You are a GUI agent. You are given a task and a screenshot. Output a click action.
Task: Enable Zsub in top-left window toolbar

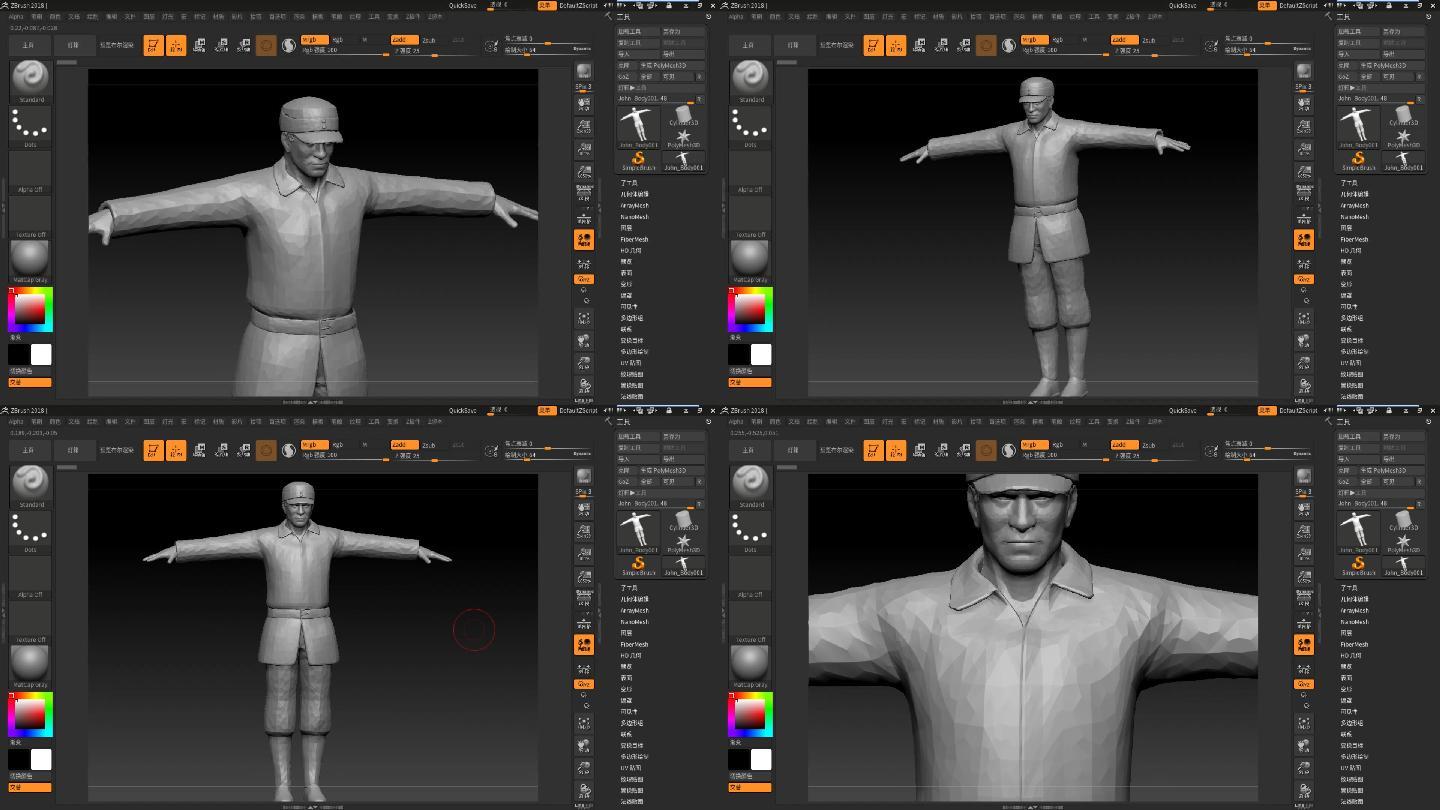click(429, 40)
